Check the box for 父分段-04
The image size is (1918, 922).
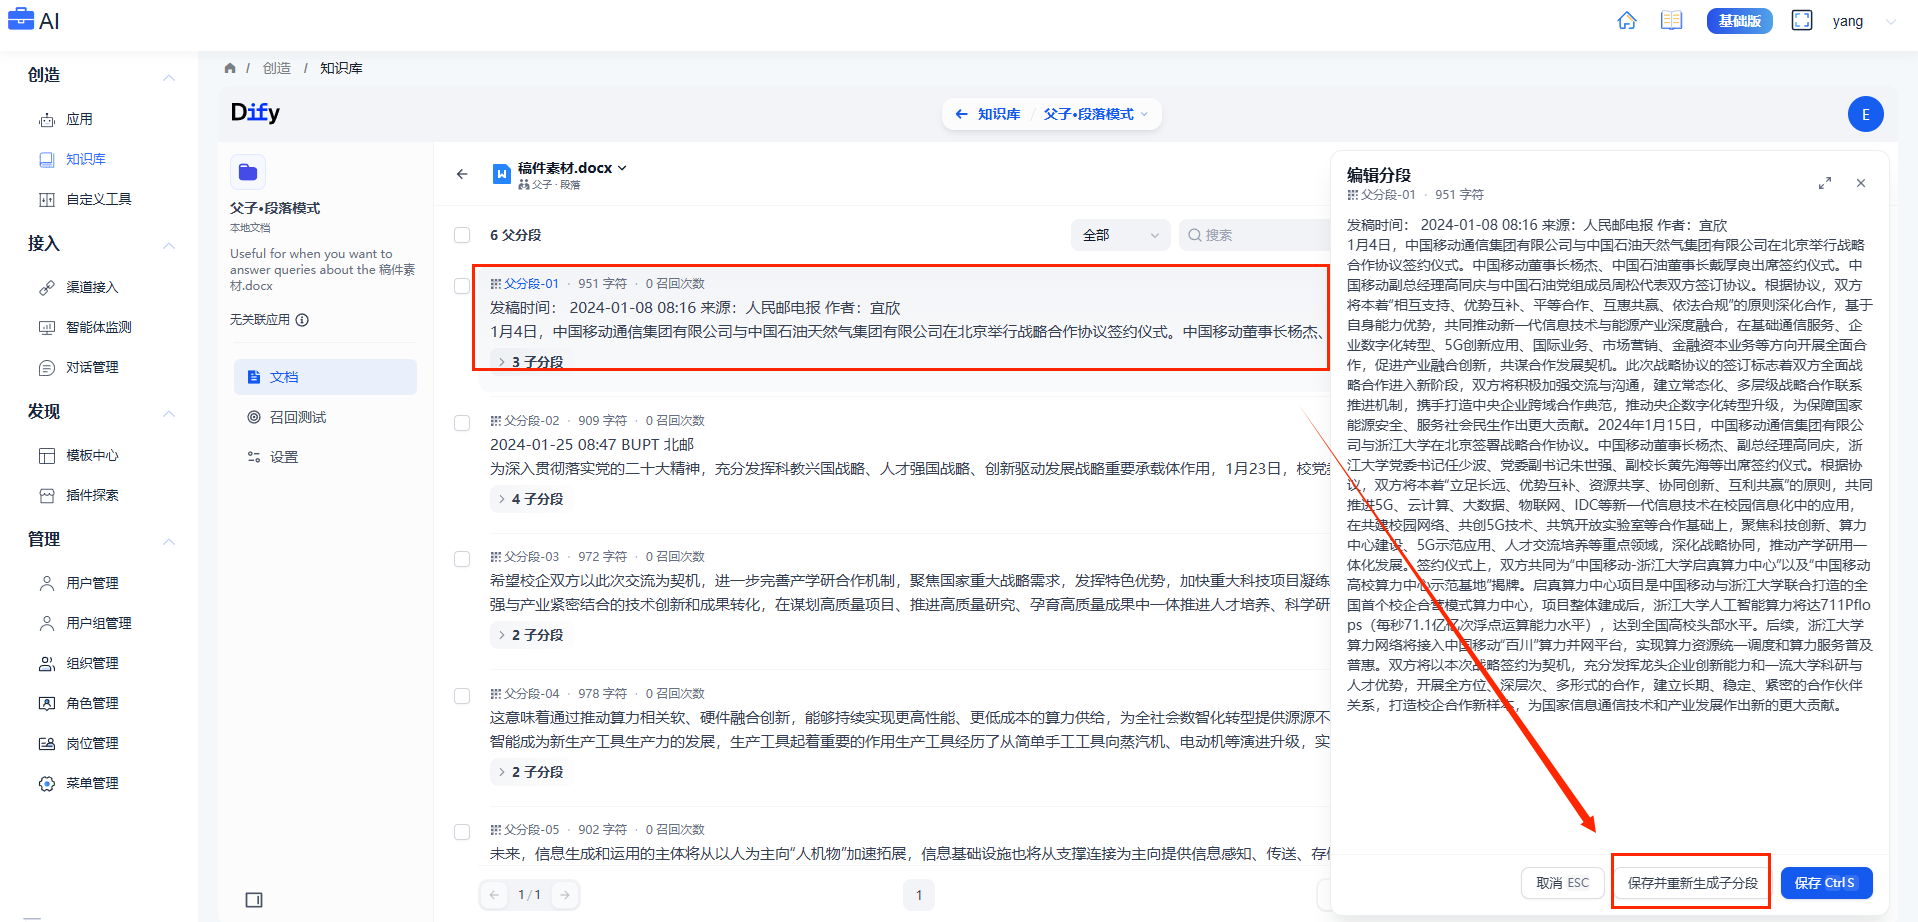click(x=462, y=696)
